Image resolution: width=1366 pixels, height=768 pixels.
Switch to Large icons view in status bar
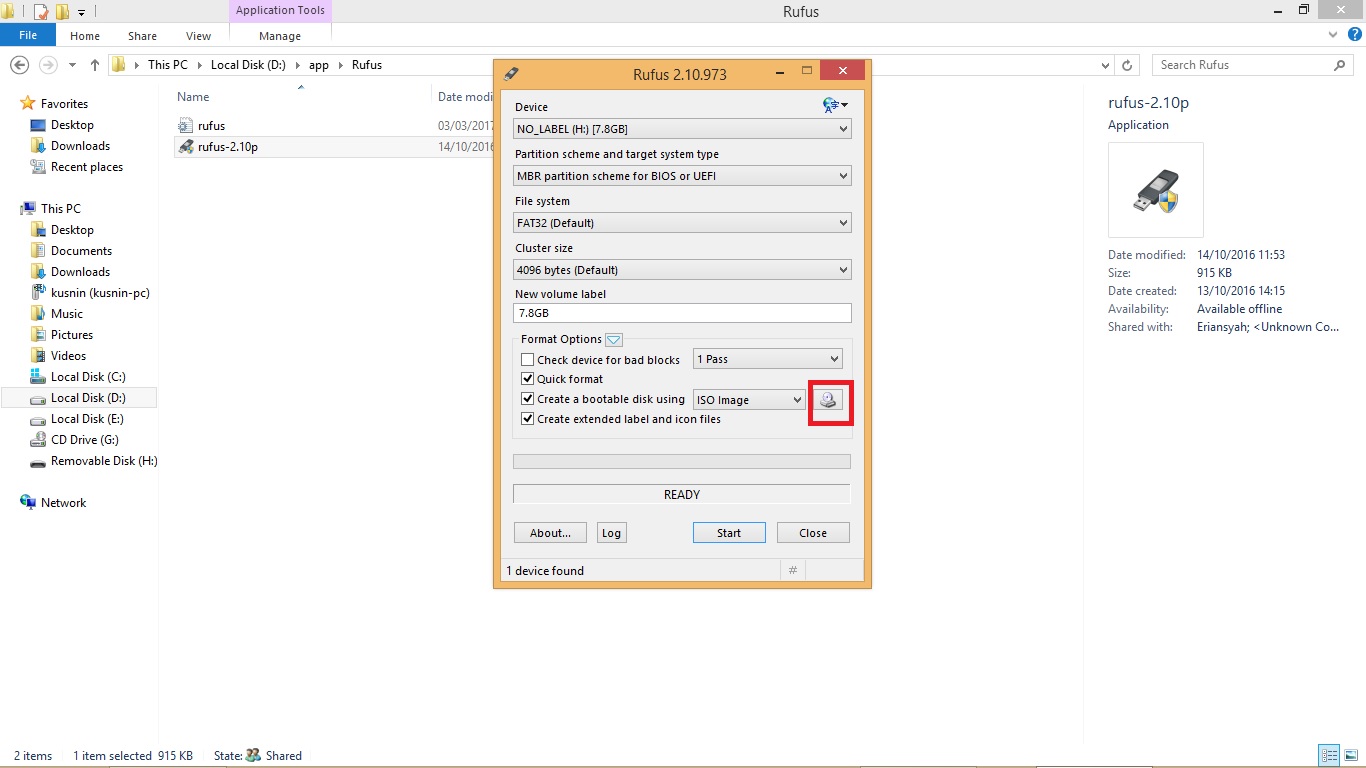(1350, 756)
